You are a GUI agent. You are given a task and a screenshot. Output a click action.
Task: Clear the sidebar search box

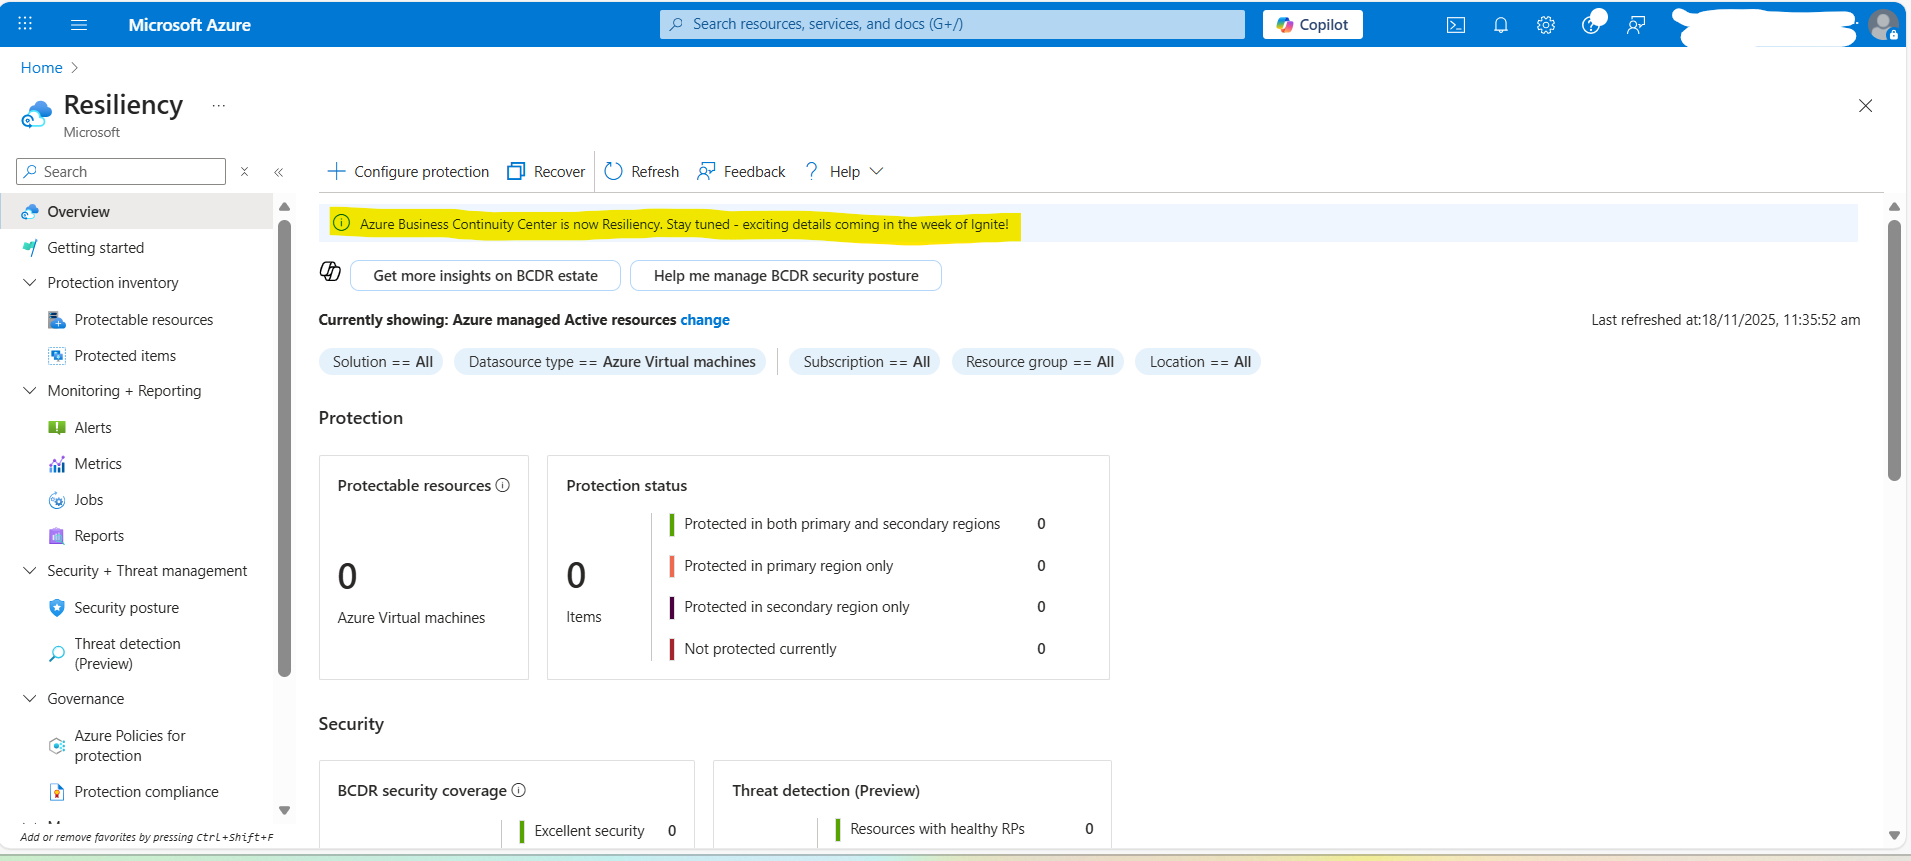(x=244, y=172)
